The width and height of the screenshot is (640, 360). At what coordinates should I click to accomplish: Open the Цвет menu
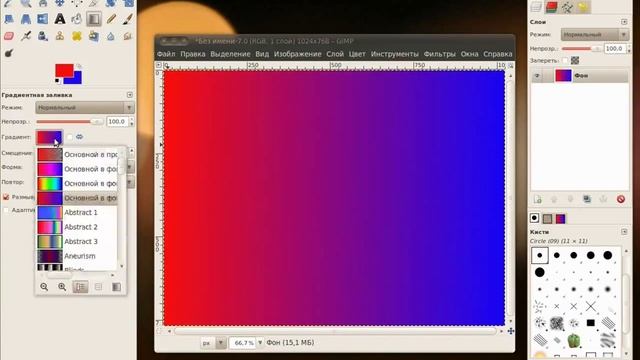pyautogui.click(x=357, y=54)
